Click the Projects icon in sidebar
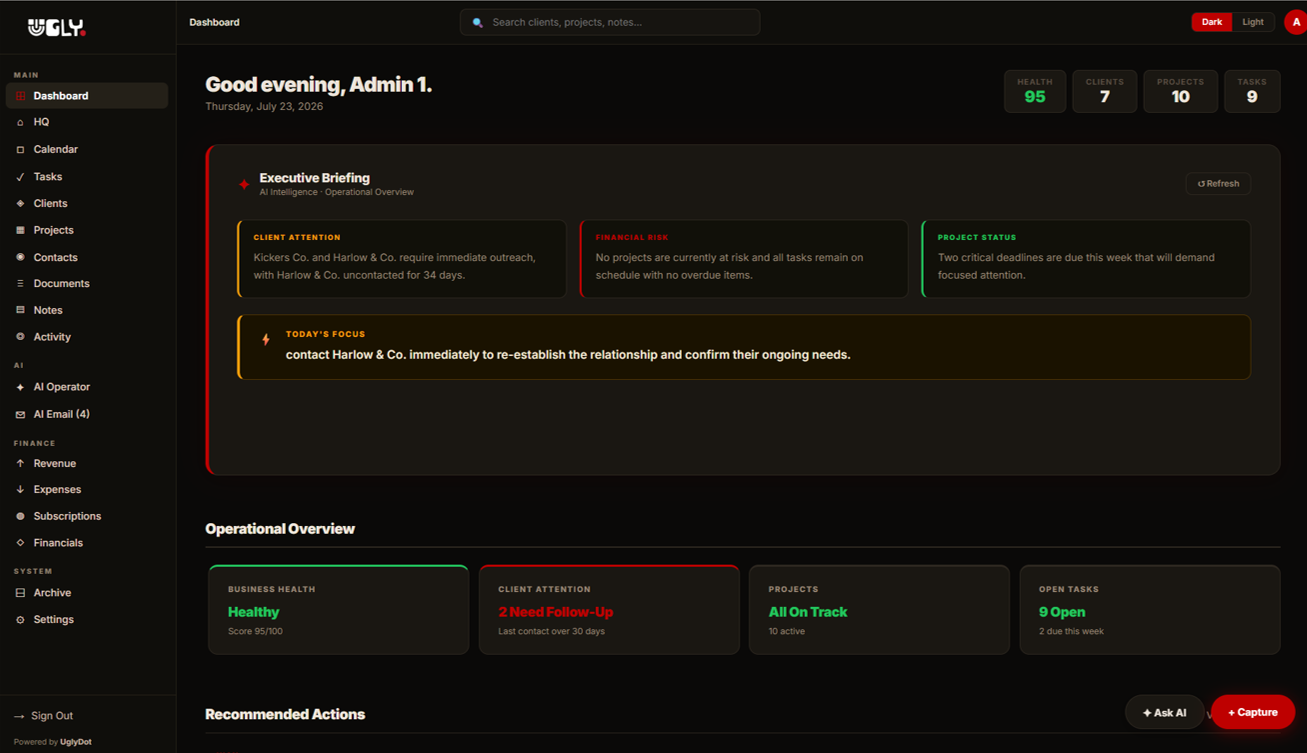This screenshot has height=753, width=1307. [20, 230]
